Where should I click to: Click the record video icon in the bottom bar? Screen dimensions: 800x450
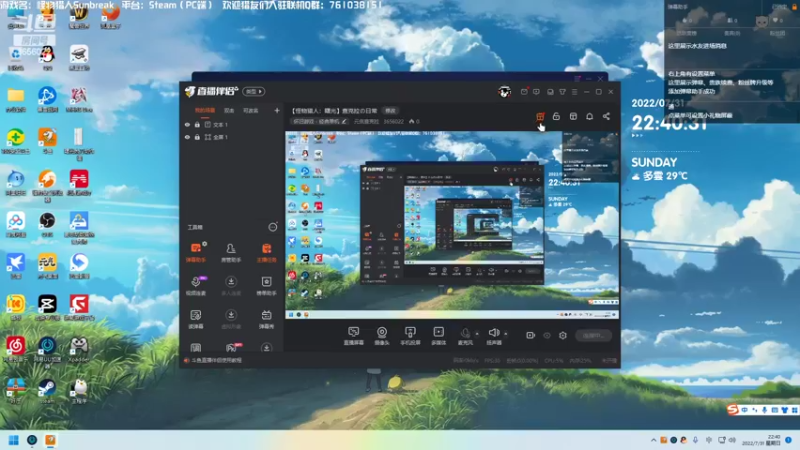click(530, 335)
